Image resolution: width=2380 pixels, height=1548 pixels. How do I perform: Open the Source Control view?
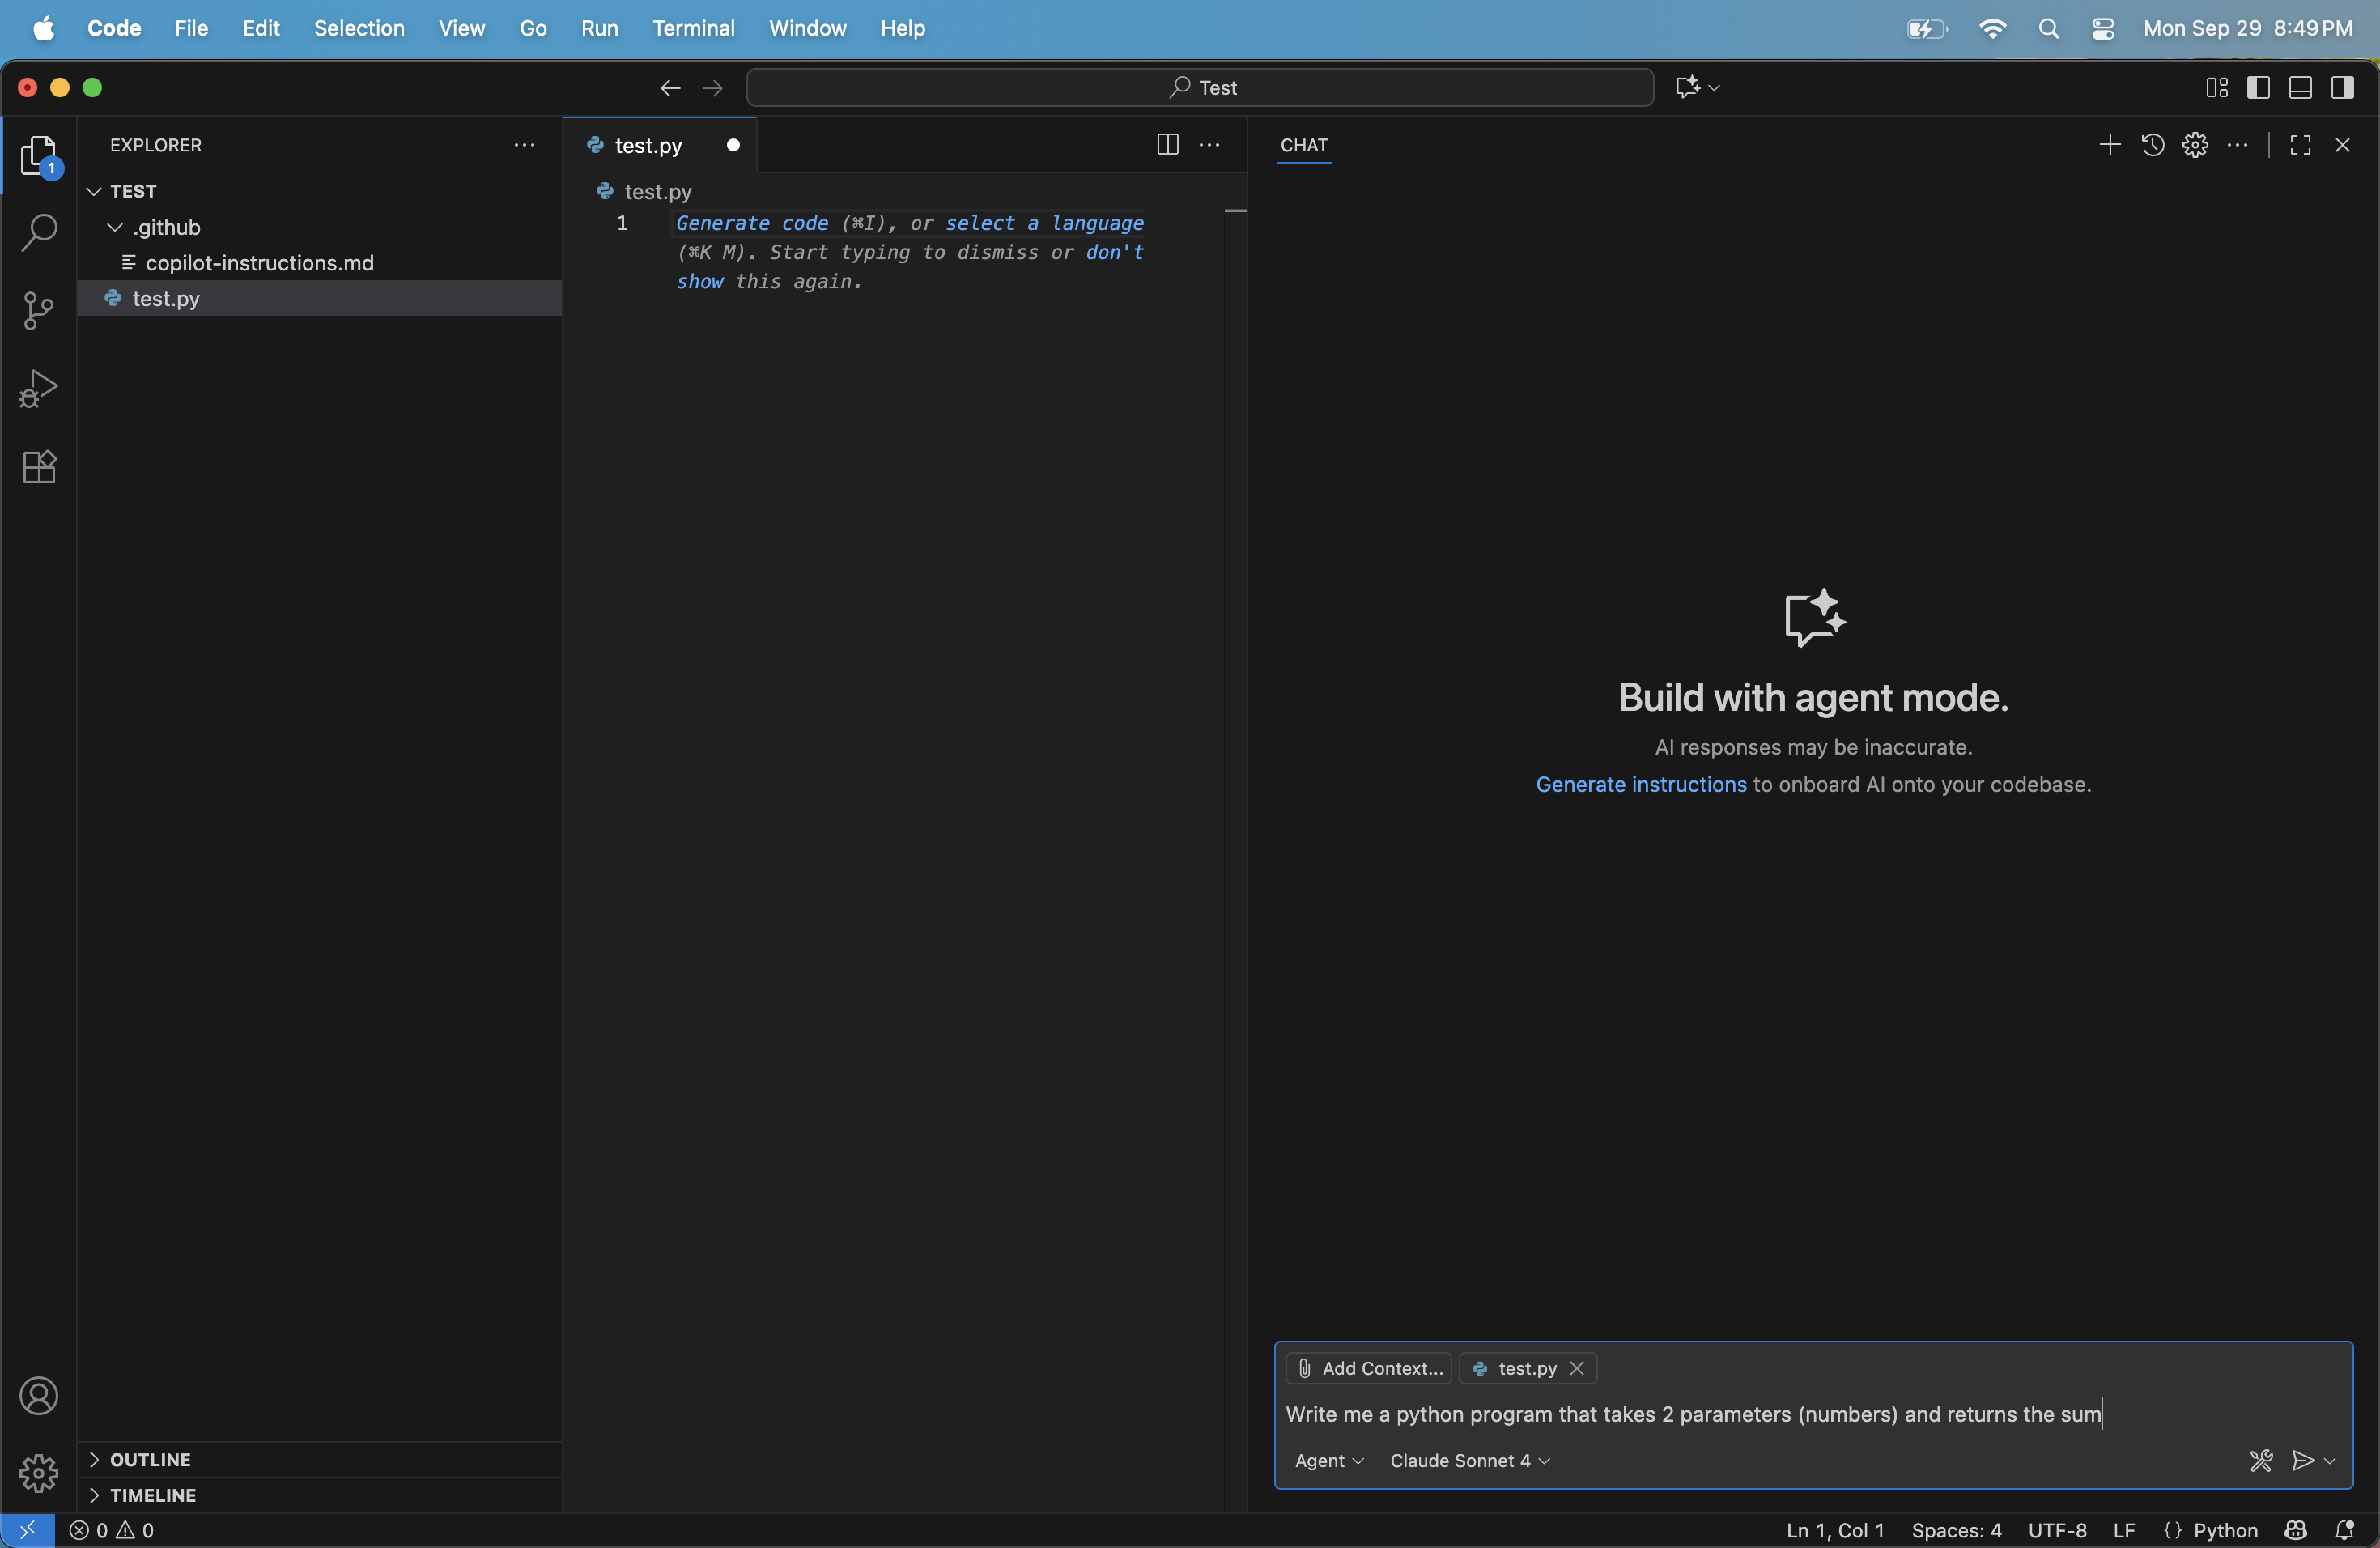click(39, 310)
